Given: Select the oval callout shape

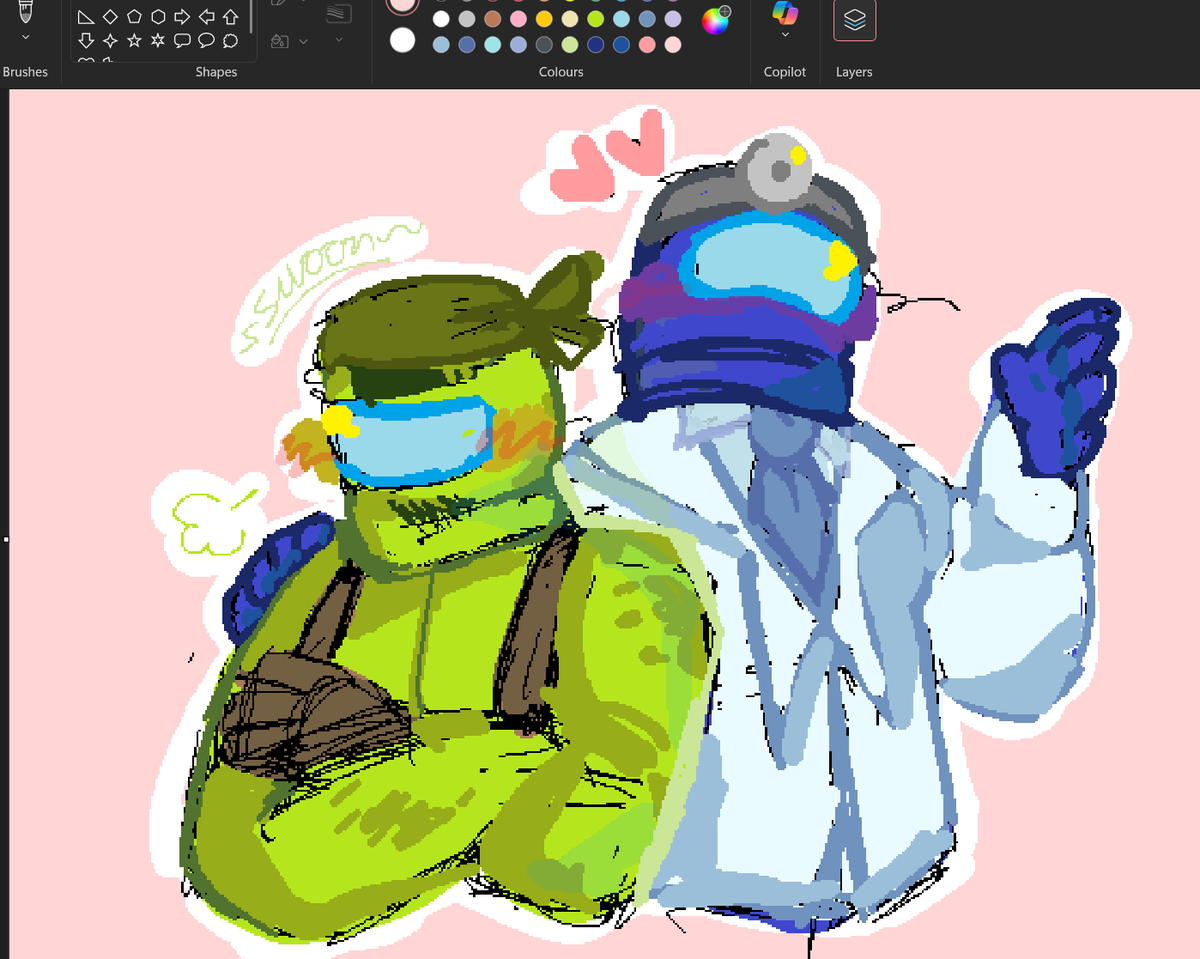Looking at the screenshot, I should (206, 41).
